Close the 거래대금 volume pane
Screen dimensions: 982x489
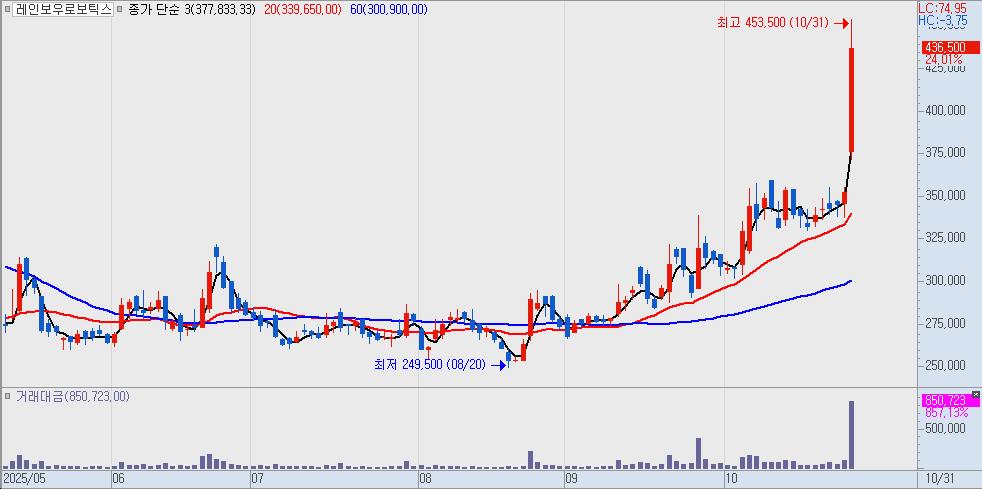click(x=975, y=393)
